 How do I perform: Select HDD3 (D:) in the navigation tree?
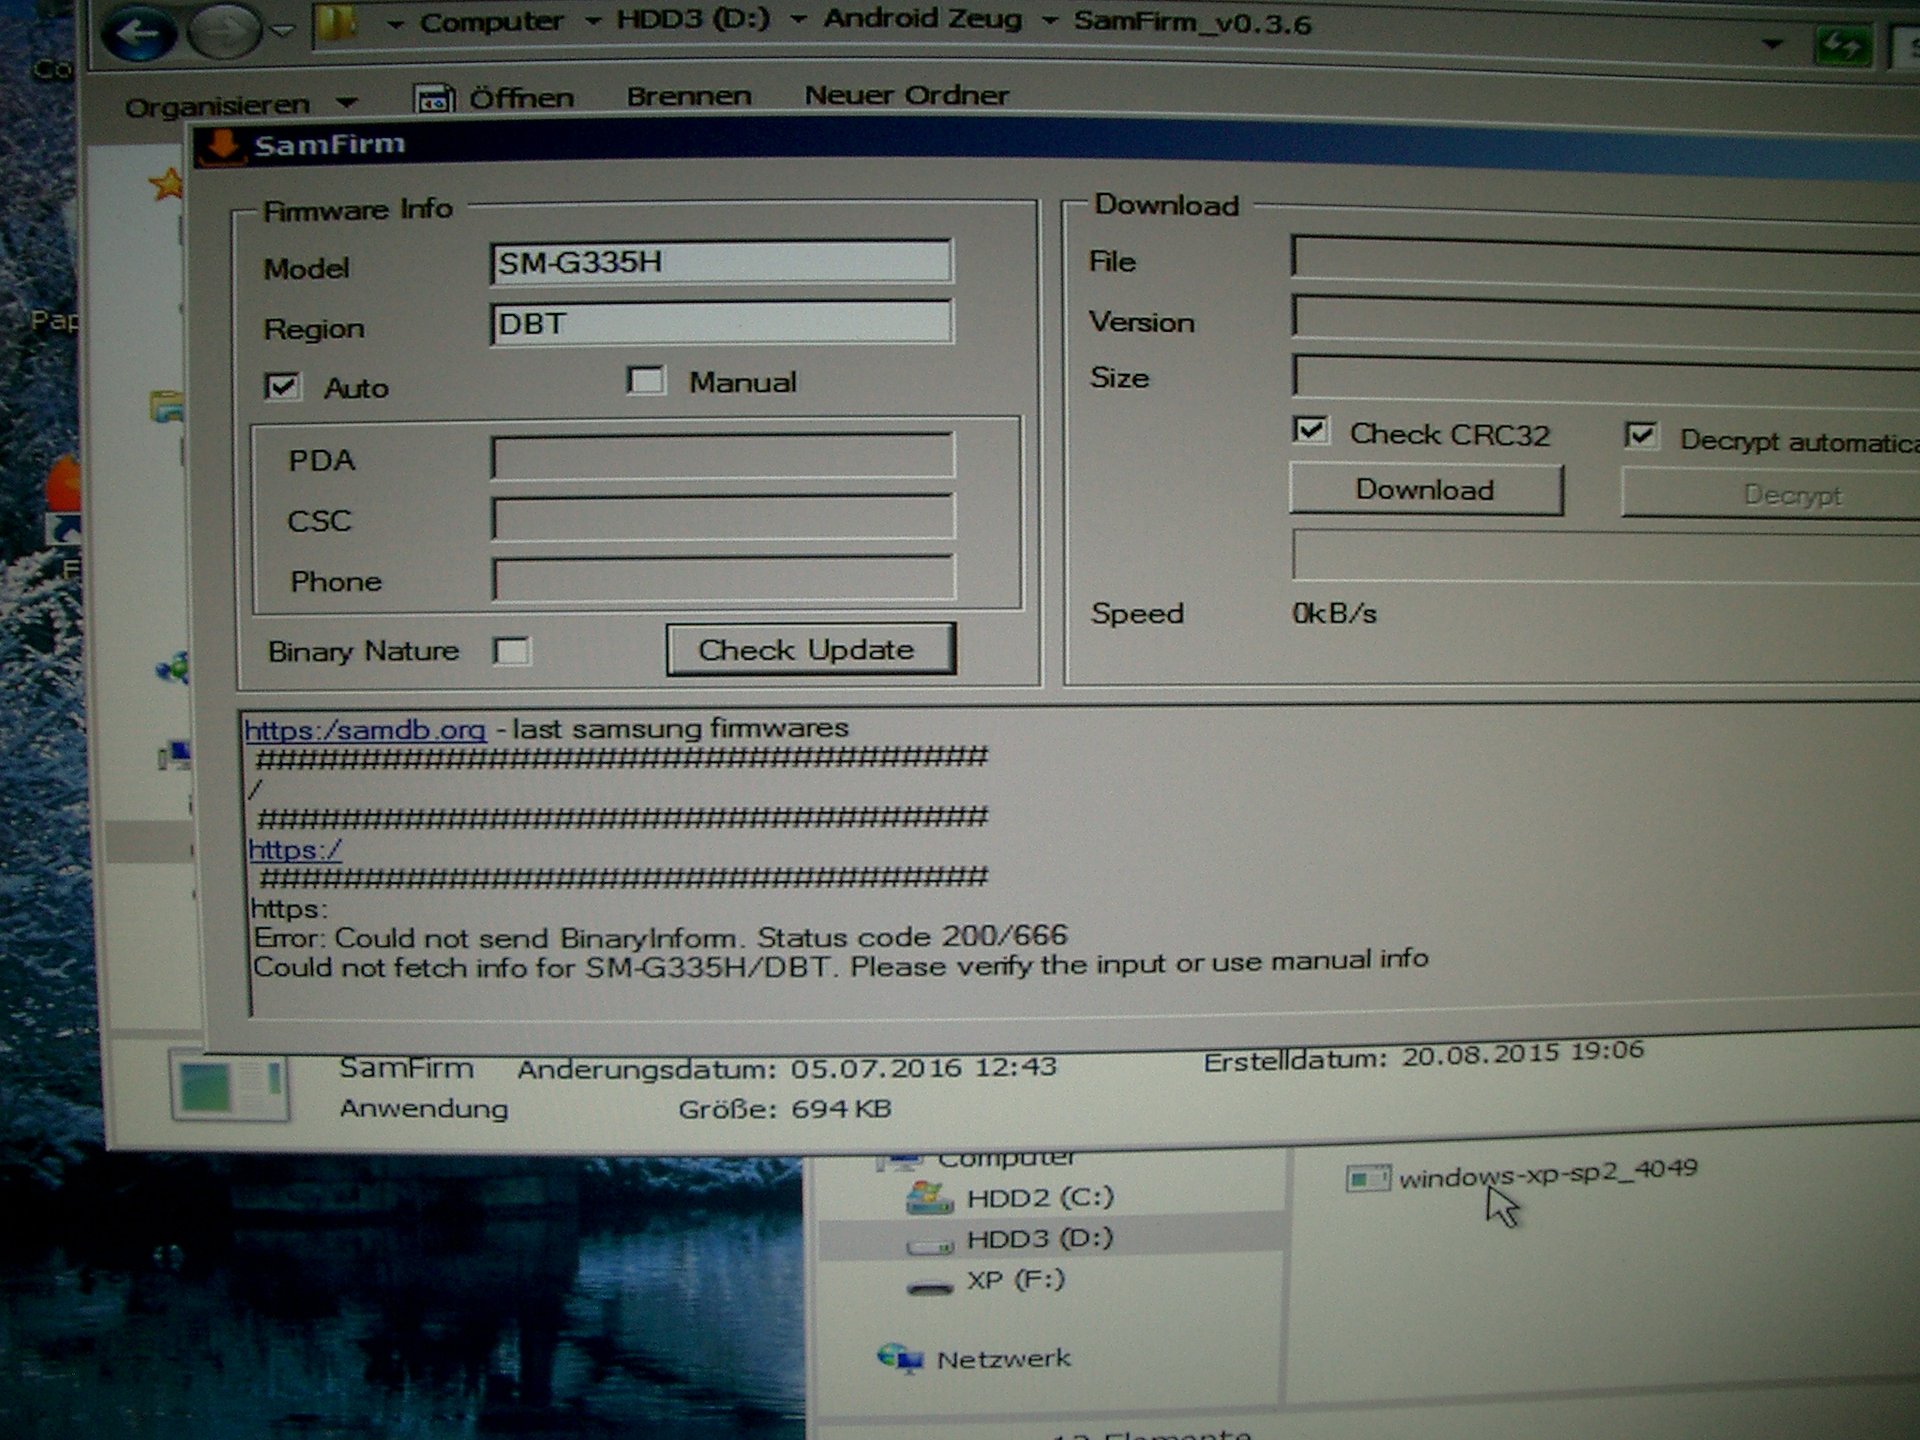tap(1040, 1239)
